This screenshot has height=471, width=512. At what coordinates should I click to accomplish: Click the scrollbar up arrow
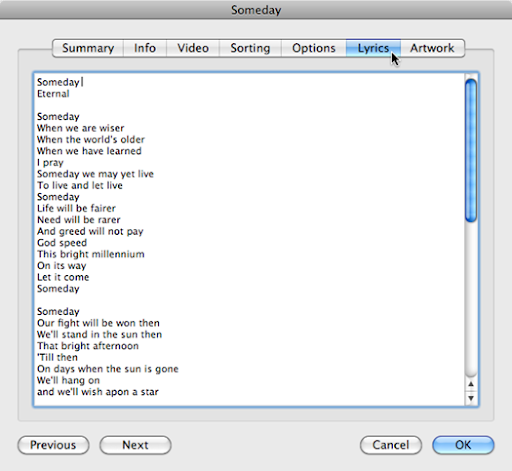(471, 384)
